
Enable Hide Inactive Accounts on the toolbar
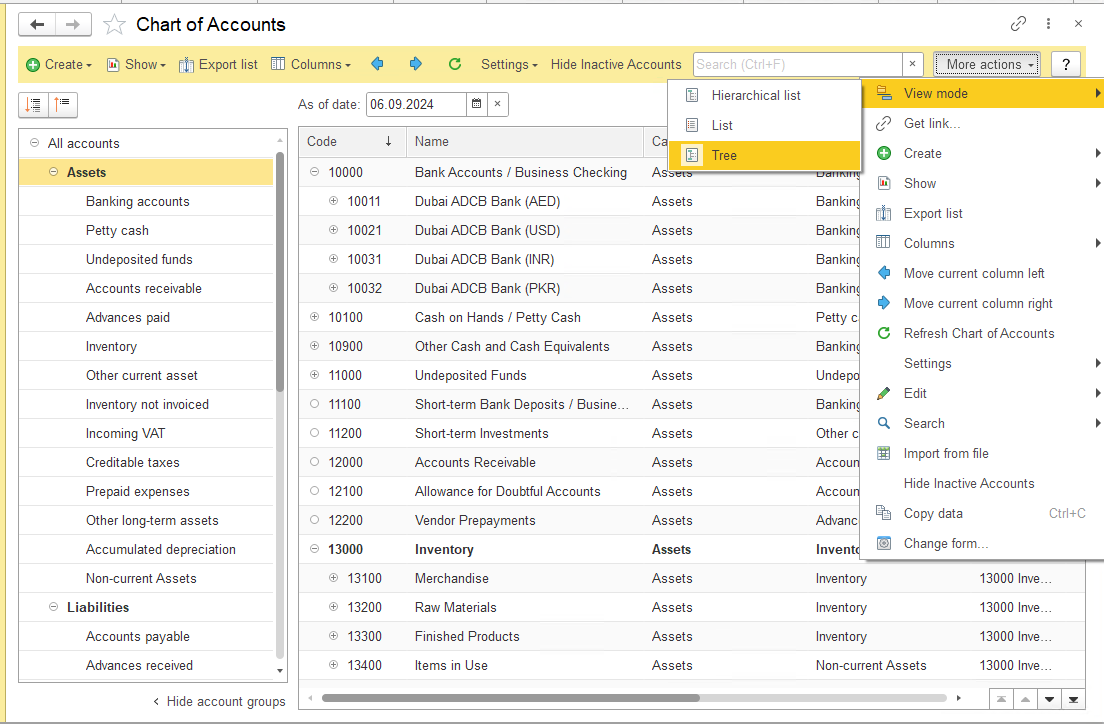[x=615, y=63]
